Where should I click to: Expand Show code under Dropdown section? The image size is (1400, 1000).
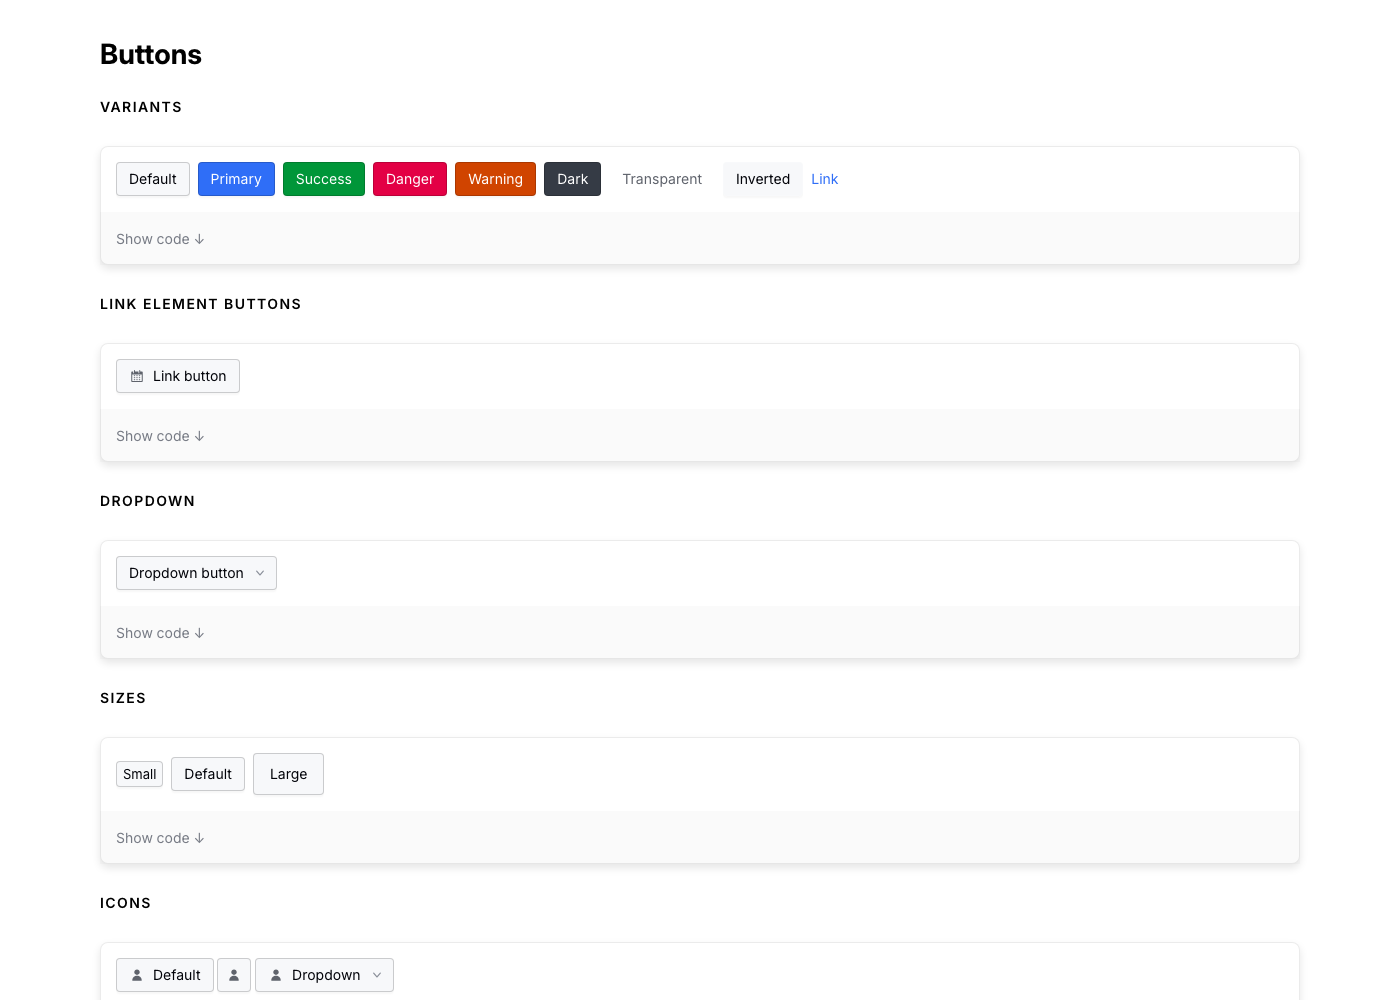160,633
